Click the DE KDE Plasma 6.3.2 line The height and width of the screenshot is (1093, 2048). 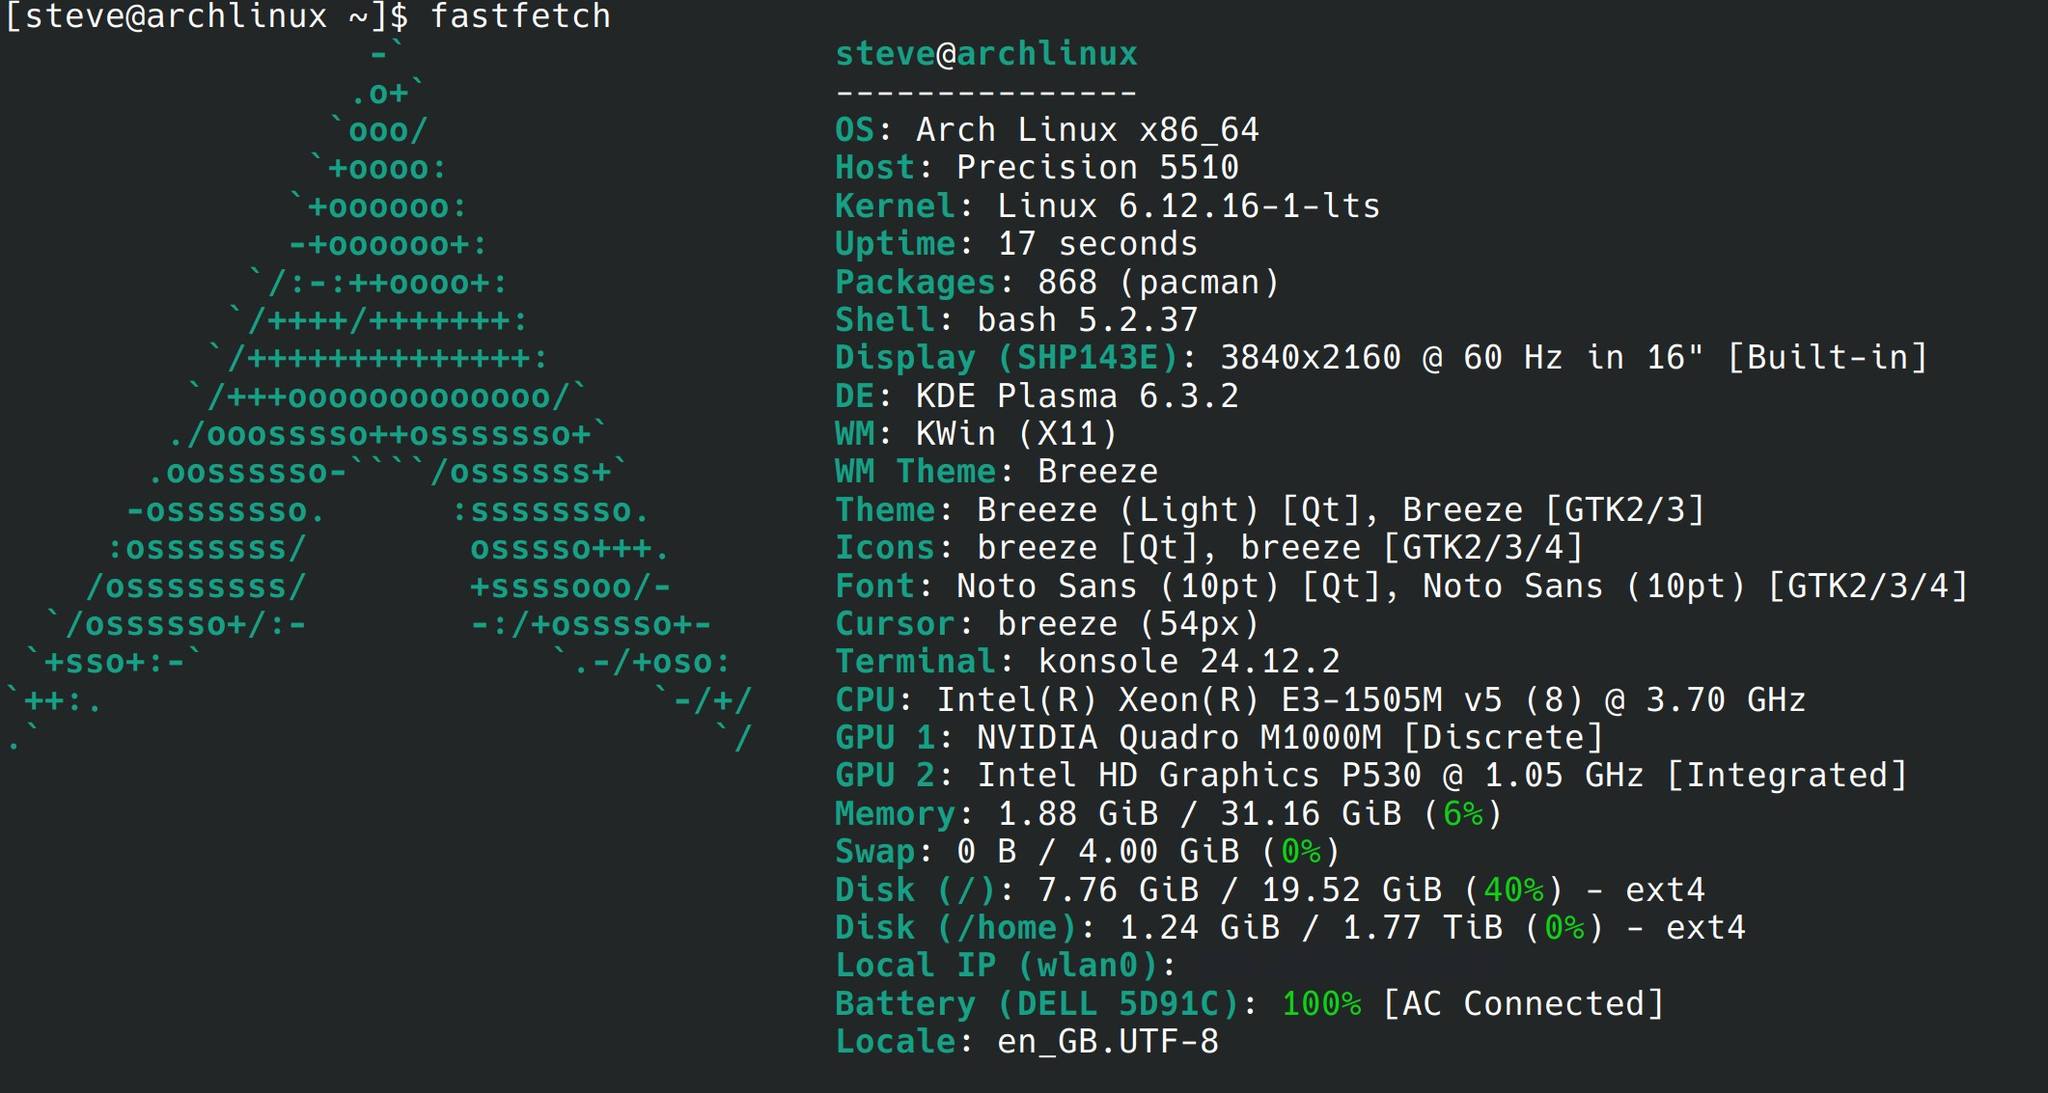(1037, 396)
